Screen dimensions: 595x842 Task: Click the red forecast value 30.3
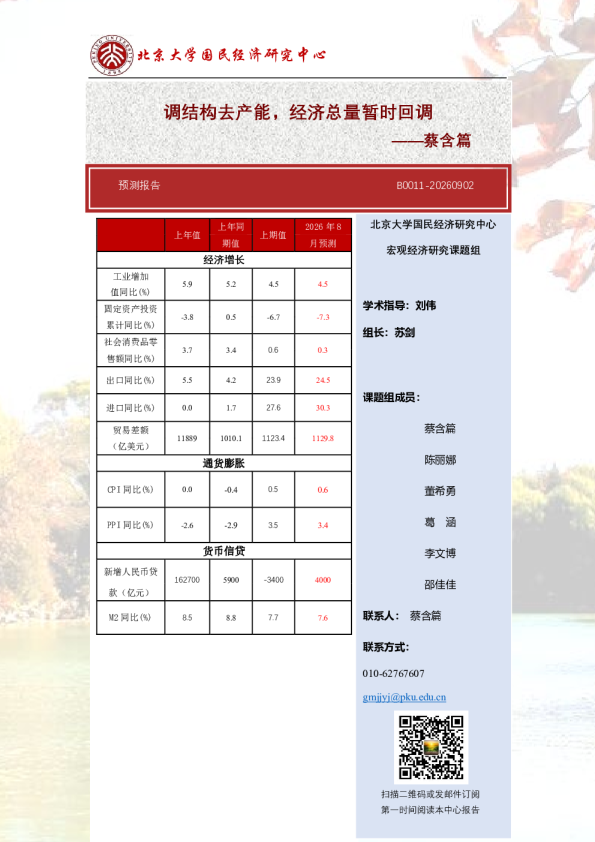[323, 408]
